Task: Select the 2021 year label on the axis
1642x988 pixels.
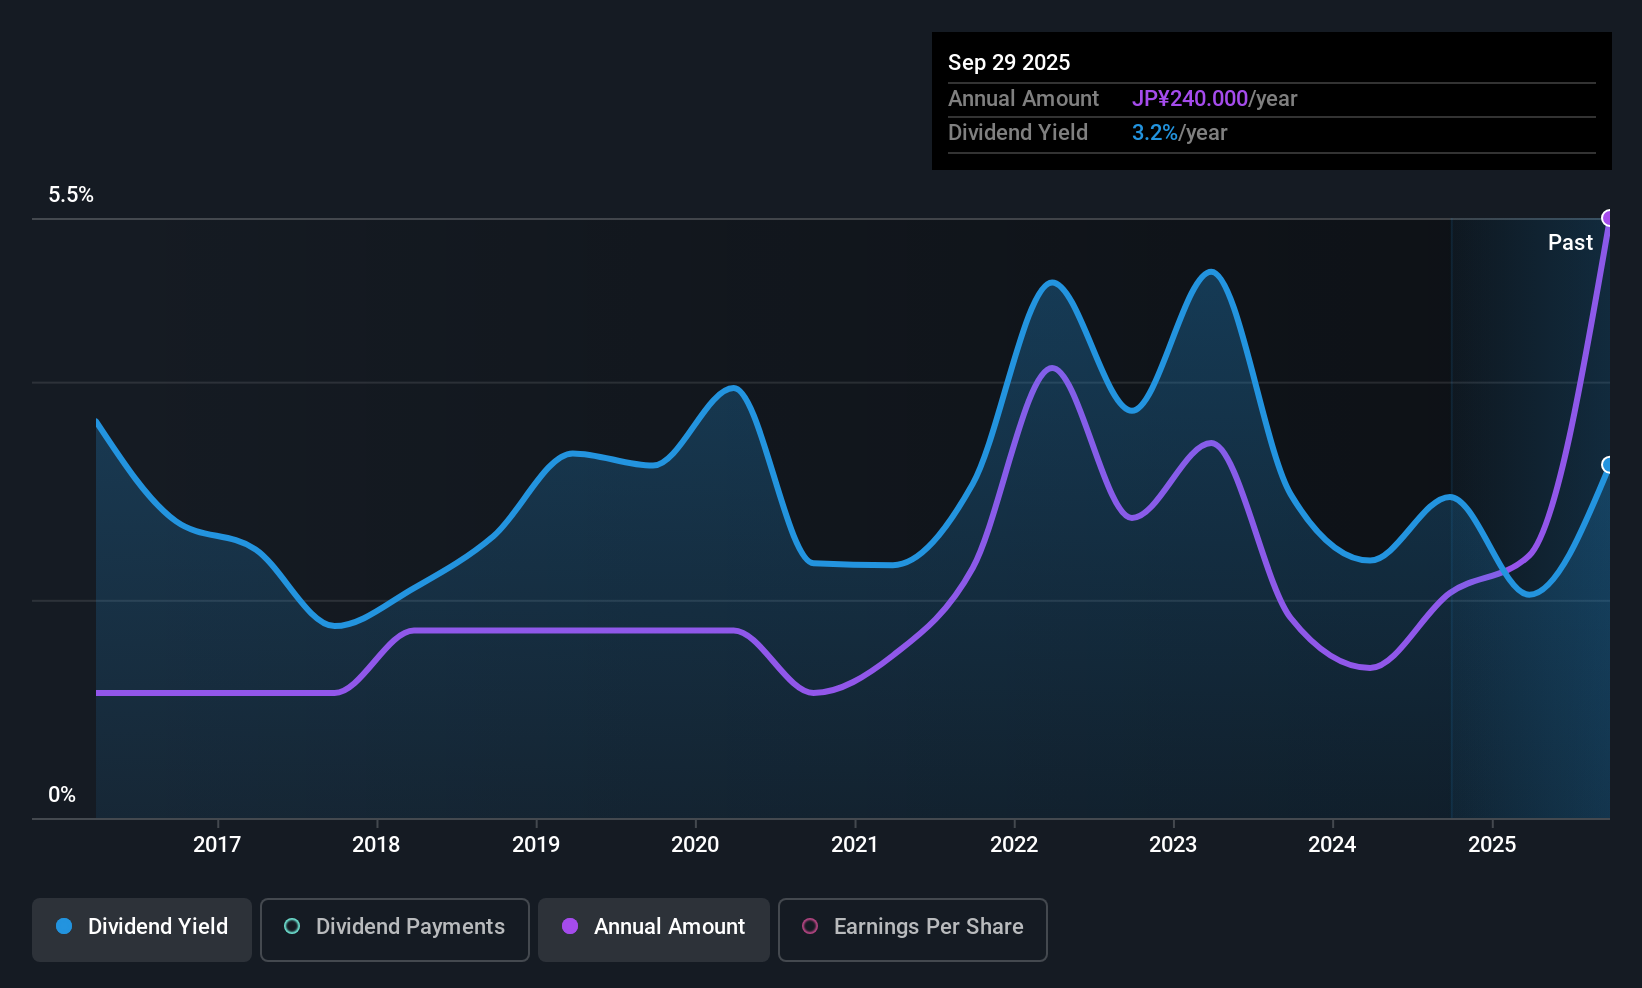Action: point(854,845)
